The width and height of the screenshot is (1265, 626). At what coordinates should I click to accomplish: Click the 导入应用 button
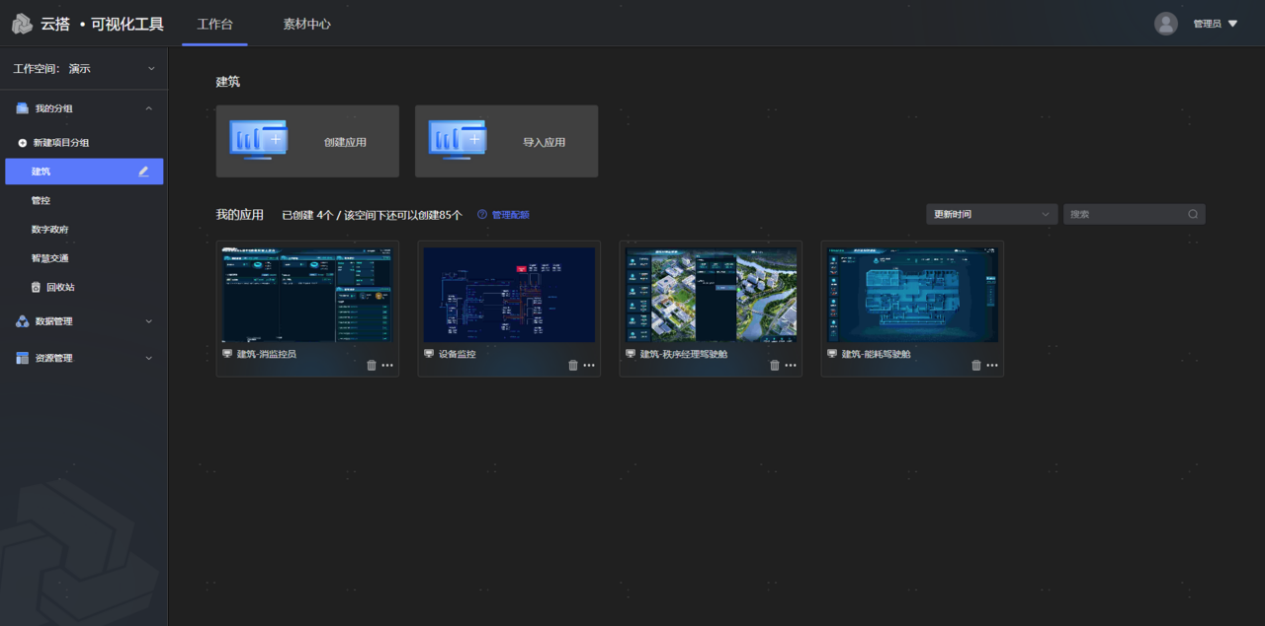(506, 142)
